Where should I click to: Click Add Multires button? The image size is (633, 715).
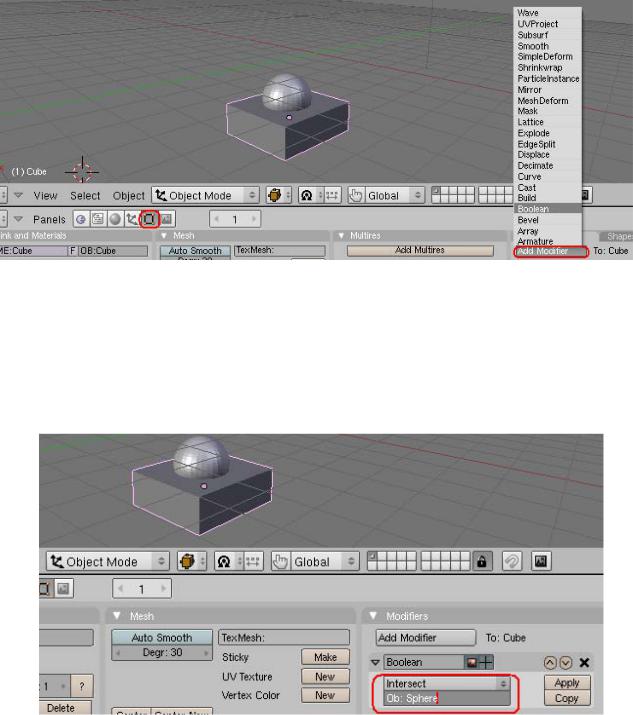tap(420, 250)
